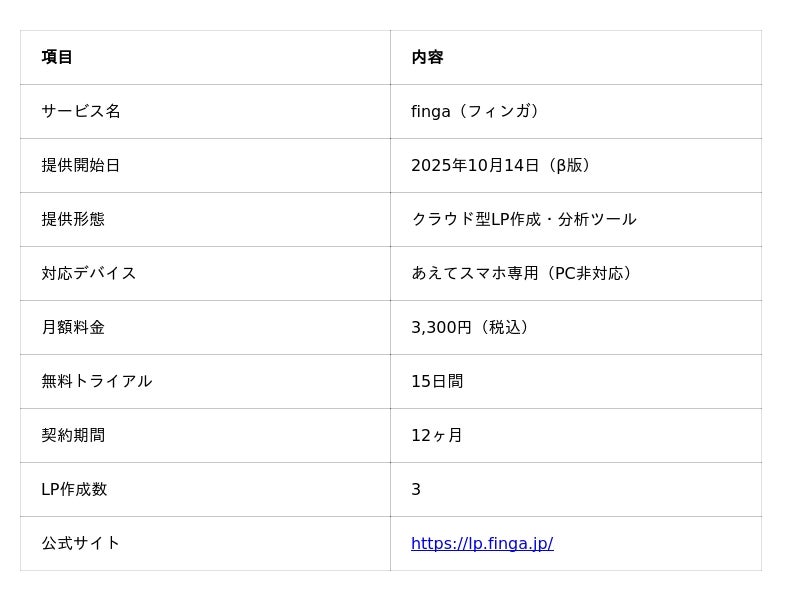
Task: Select the 提供開始日 label cell
Action: coord(81,165)
